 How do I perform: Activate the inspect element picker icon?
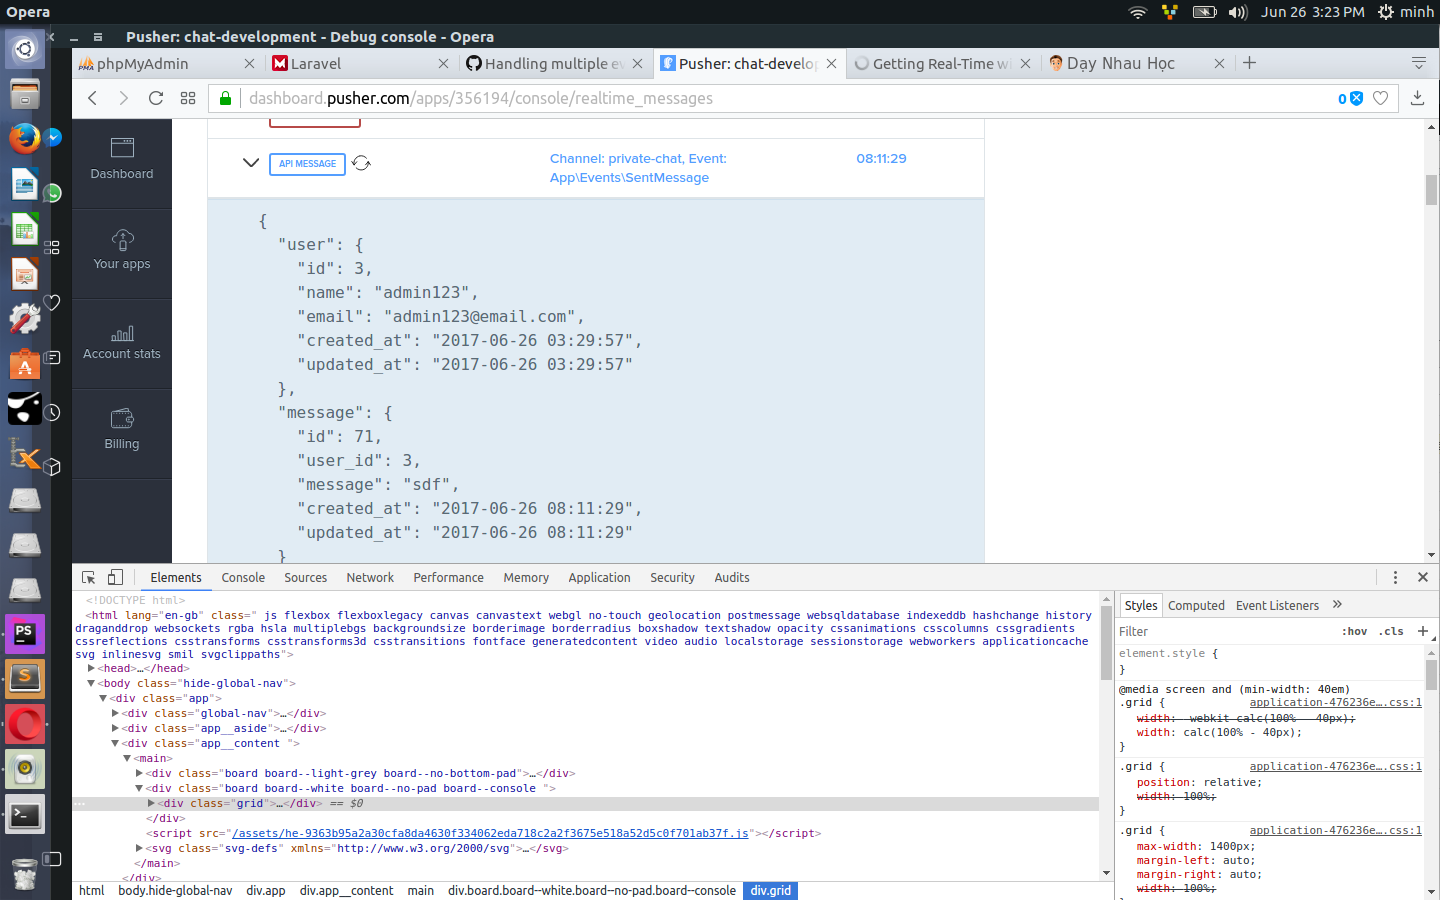[x=89, y=578]
